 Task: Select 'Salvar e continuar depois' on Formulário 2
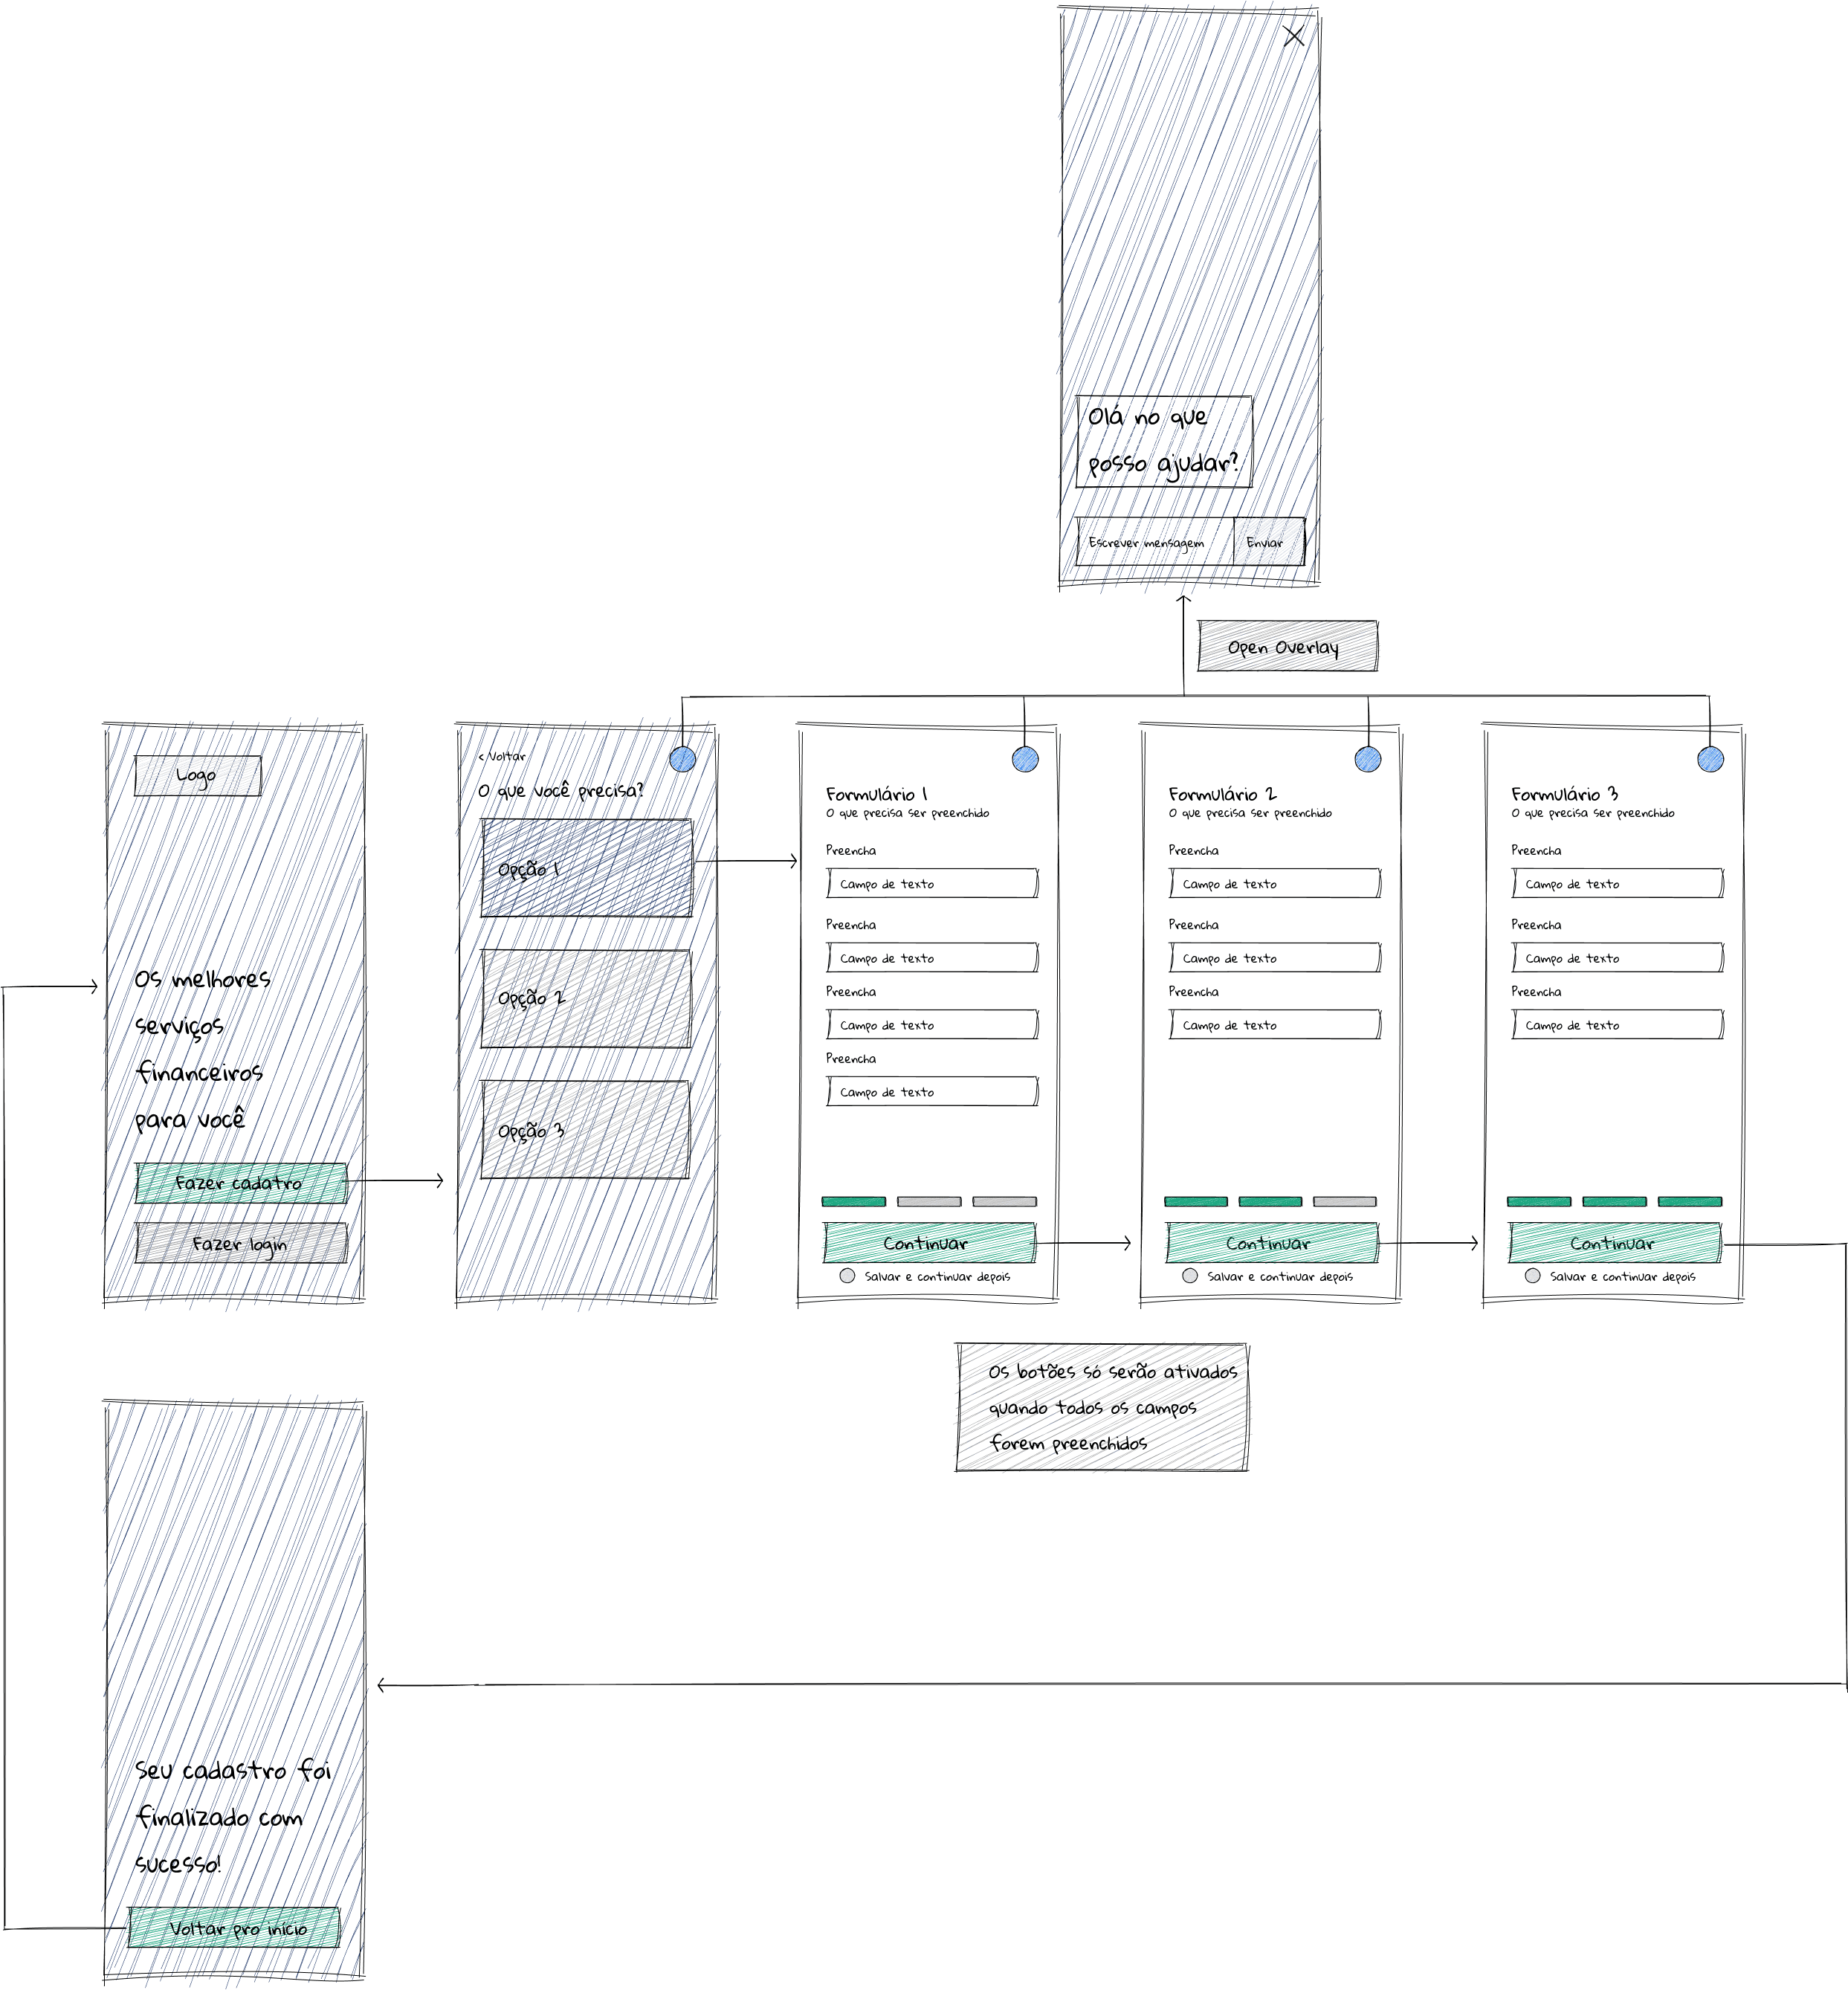coord(1190,1276)
